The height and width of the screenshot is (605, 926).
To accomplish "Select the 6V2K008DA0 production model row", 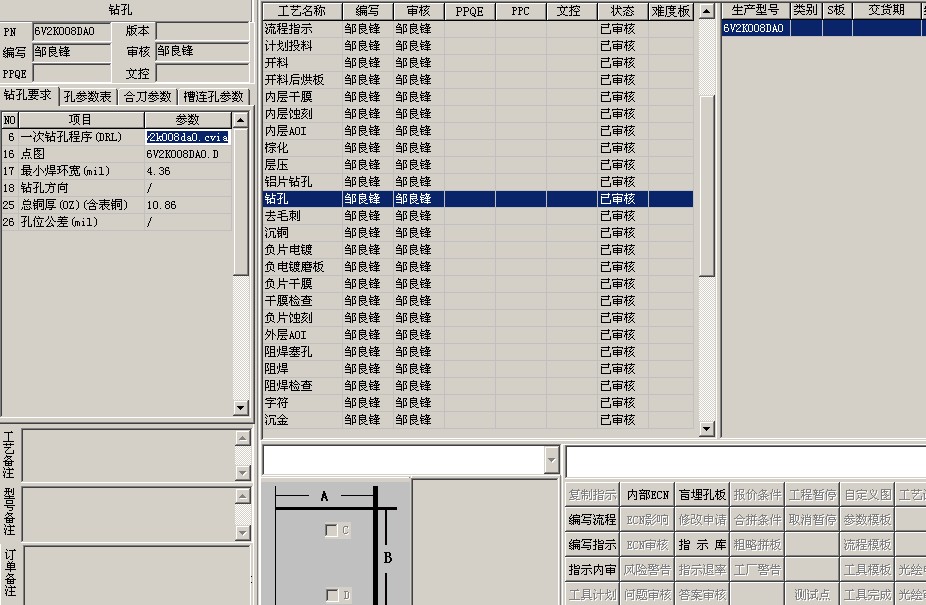I will click(823, 28).
